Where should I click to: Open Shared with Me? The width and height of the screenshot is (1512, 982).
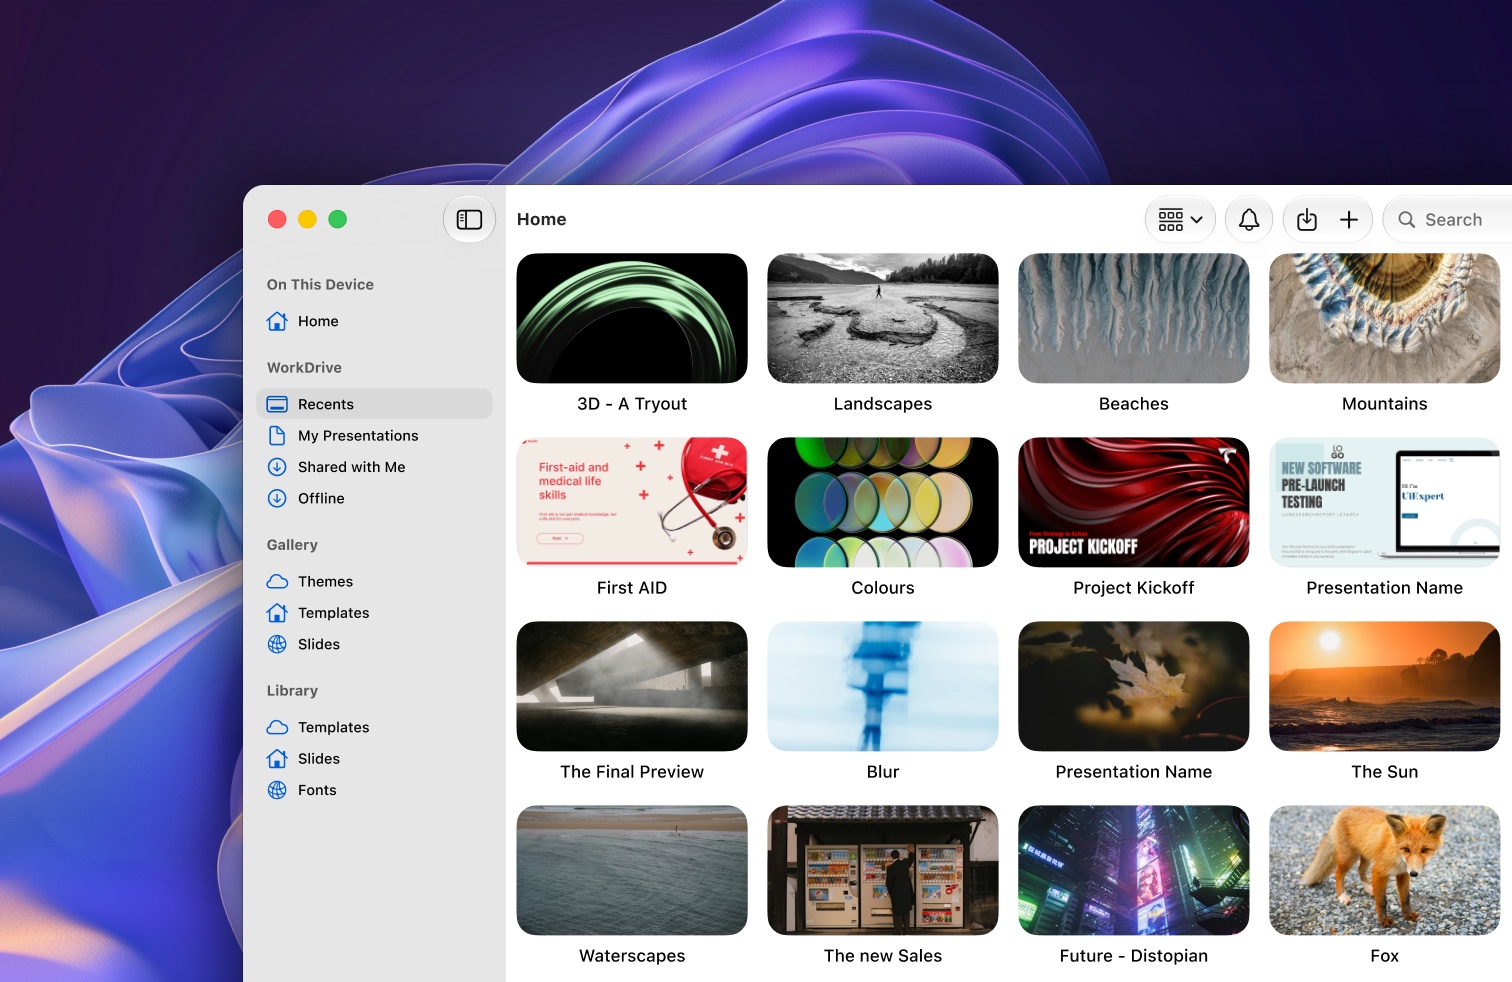click(x=374, y=466)
